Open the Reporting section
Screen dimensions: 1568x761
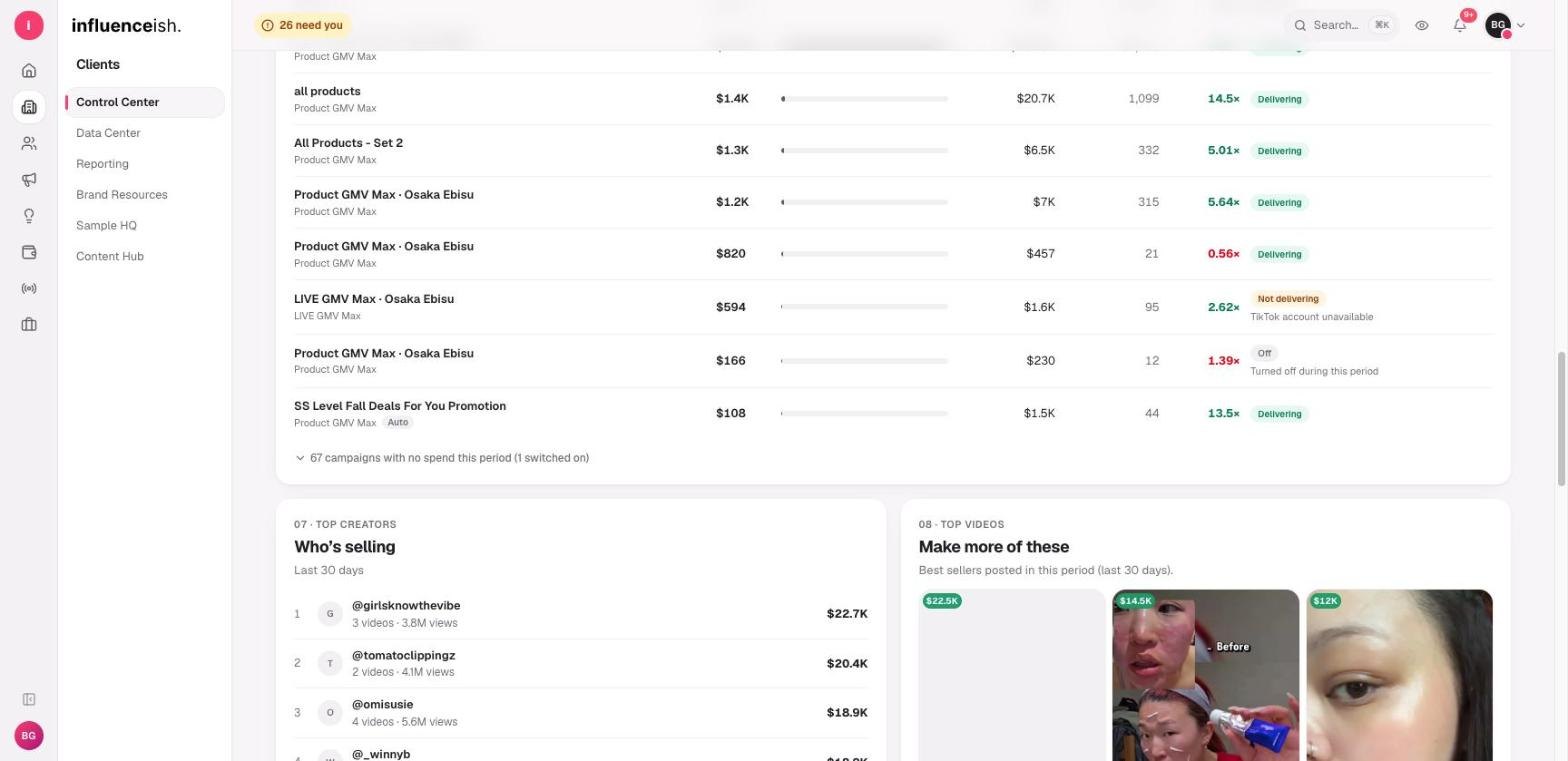102,164
